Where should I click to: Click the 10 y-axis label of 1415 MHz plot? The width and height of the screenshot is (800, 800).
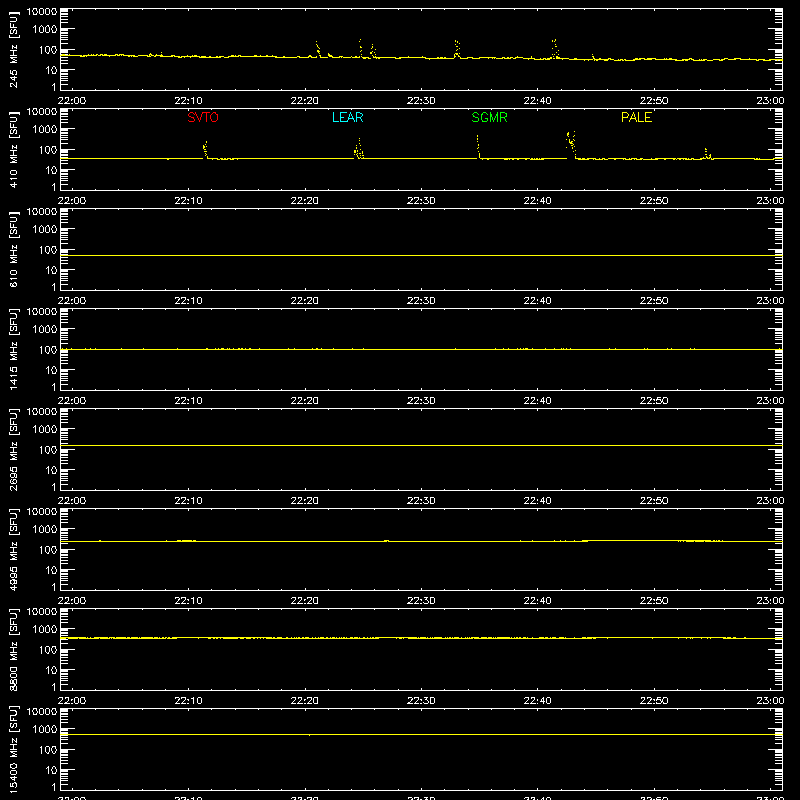52,370
